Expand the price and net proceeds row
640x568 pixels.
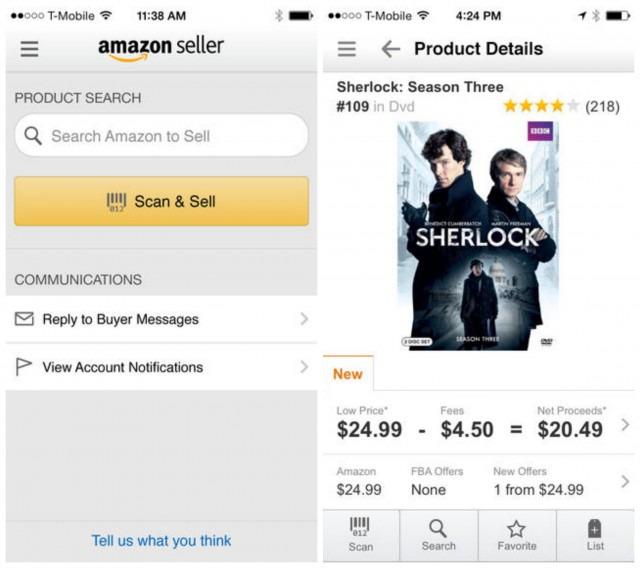click(x=625, y=425)
